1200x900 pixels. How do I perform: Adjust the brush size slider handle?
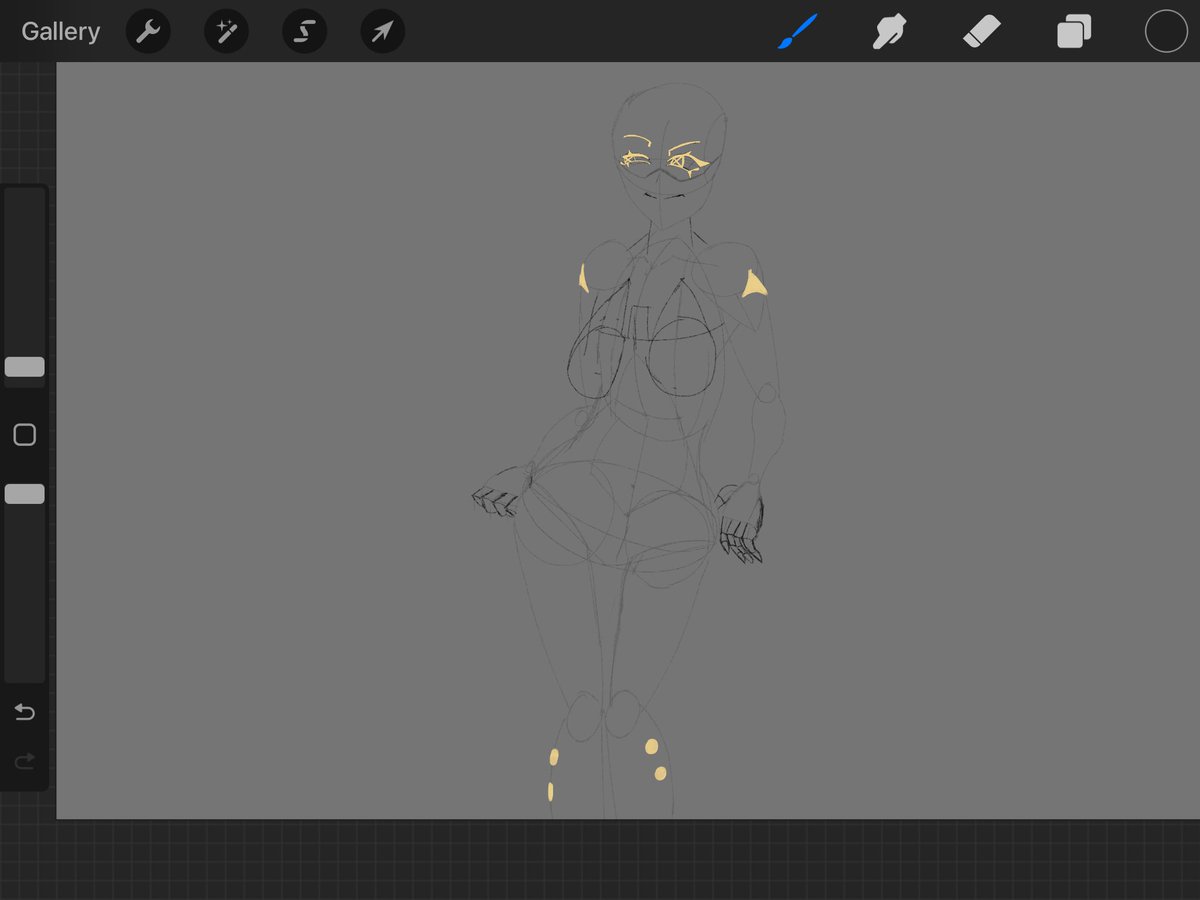pyautogui.click(x=25, y=367)
